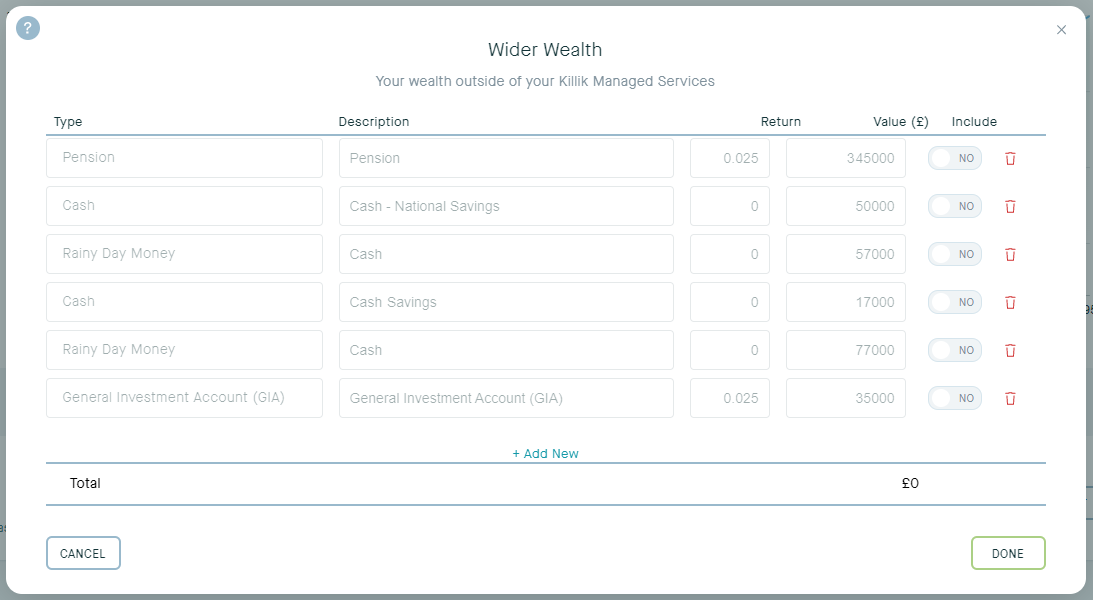Open the General Investment Account type dropdown
This screenshot has height=600, width=1093.
184,398
